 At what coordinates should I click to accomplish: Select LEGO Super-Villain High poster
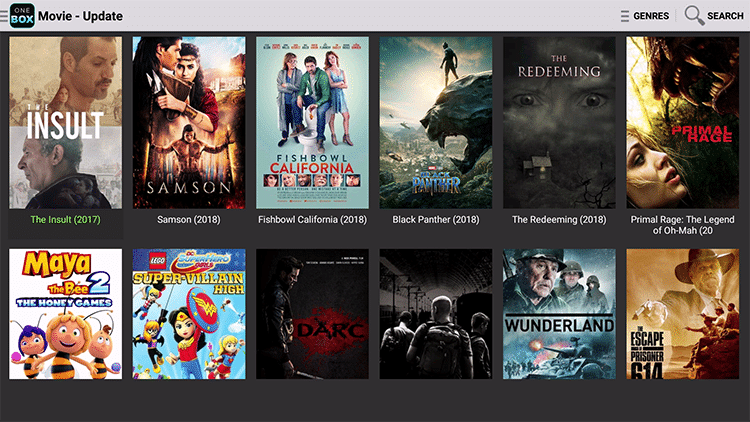pyautogui.click(x=189, y=314)
